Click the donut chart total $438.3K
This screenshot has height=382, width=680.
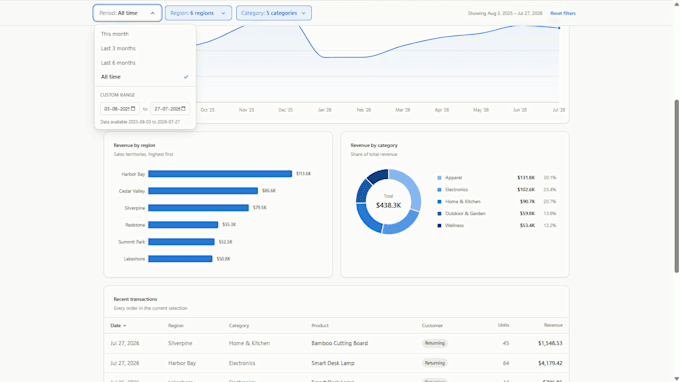(x=389, y=205)
